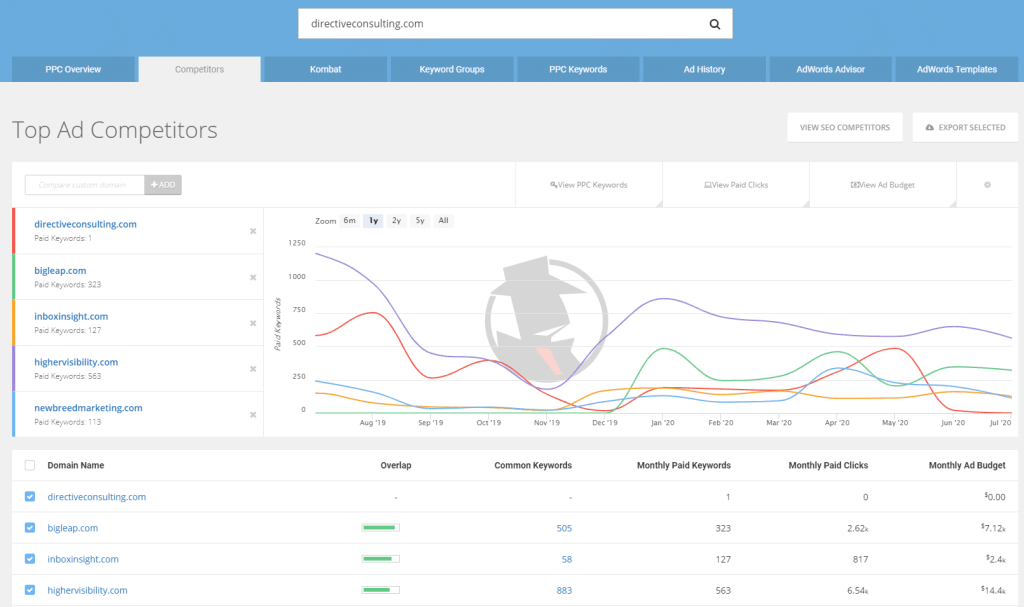Open inboxinsight.com in the chart legend
Image resolution: width=1024 pixels, height=607 pixels.
[x=71, y=316]
